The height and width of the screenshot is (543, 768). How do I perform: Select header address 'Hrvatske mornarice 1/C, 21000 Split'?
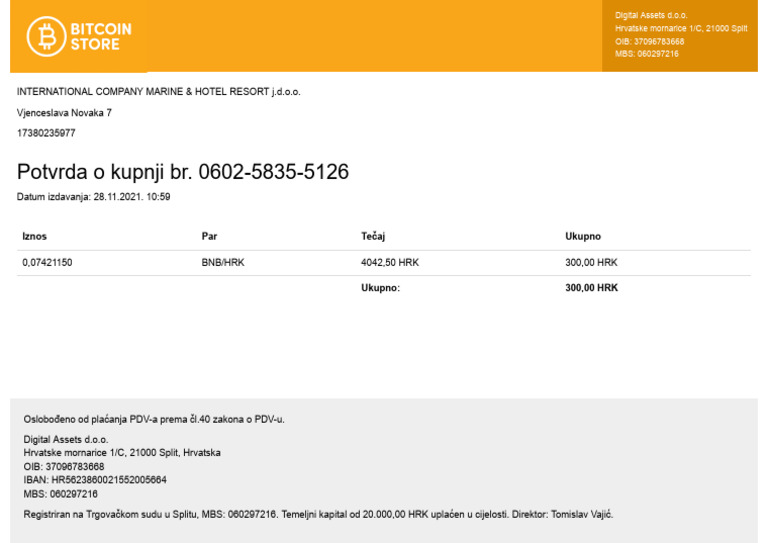tap(681, 28)
